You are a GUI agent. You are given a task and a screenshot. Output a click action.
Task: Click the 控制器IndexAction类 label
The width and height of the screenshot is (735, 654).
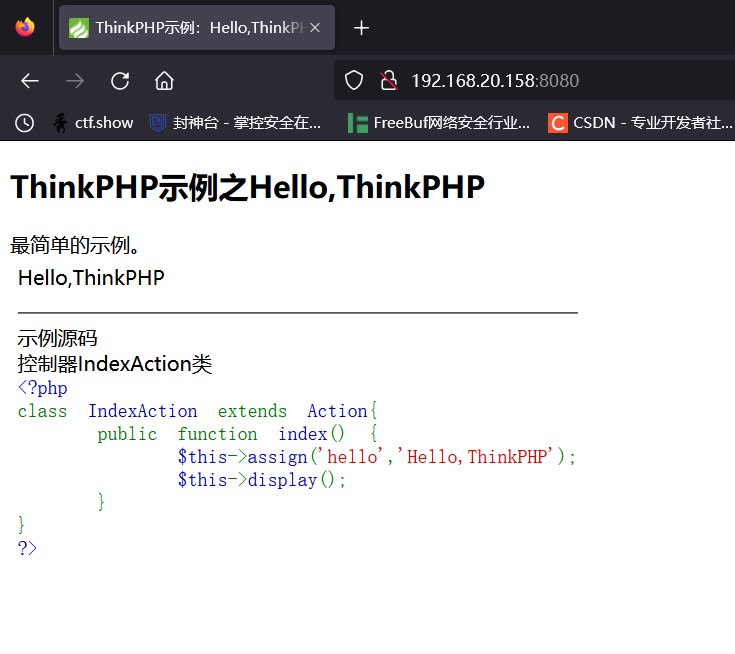click(x=115, y=364)
